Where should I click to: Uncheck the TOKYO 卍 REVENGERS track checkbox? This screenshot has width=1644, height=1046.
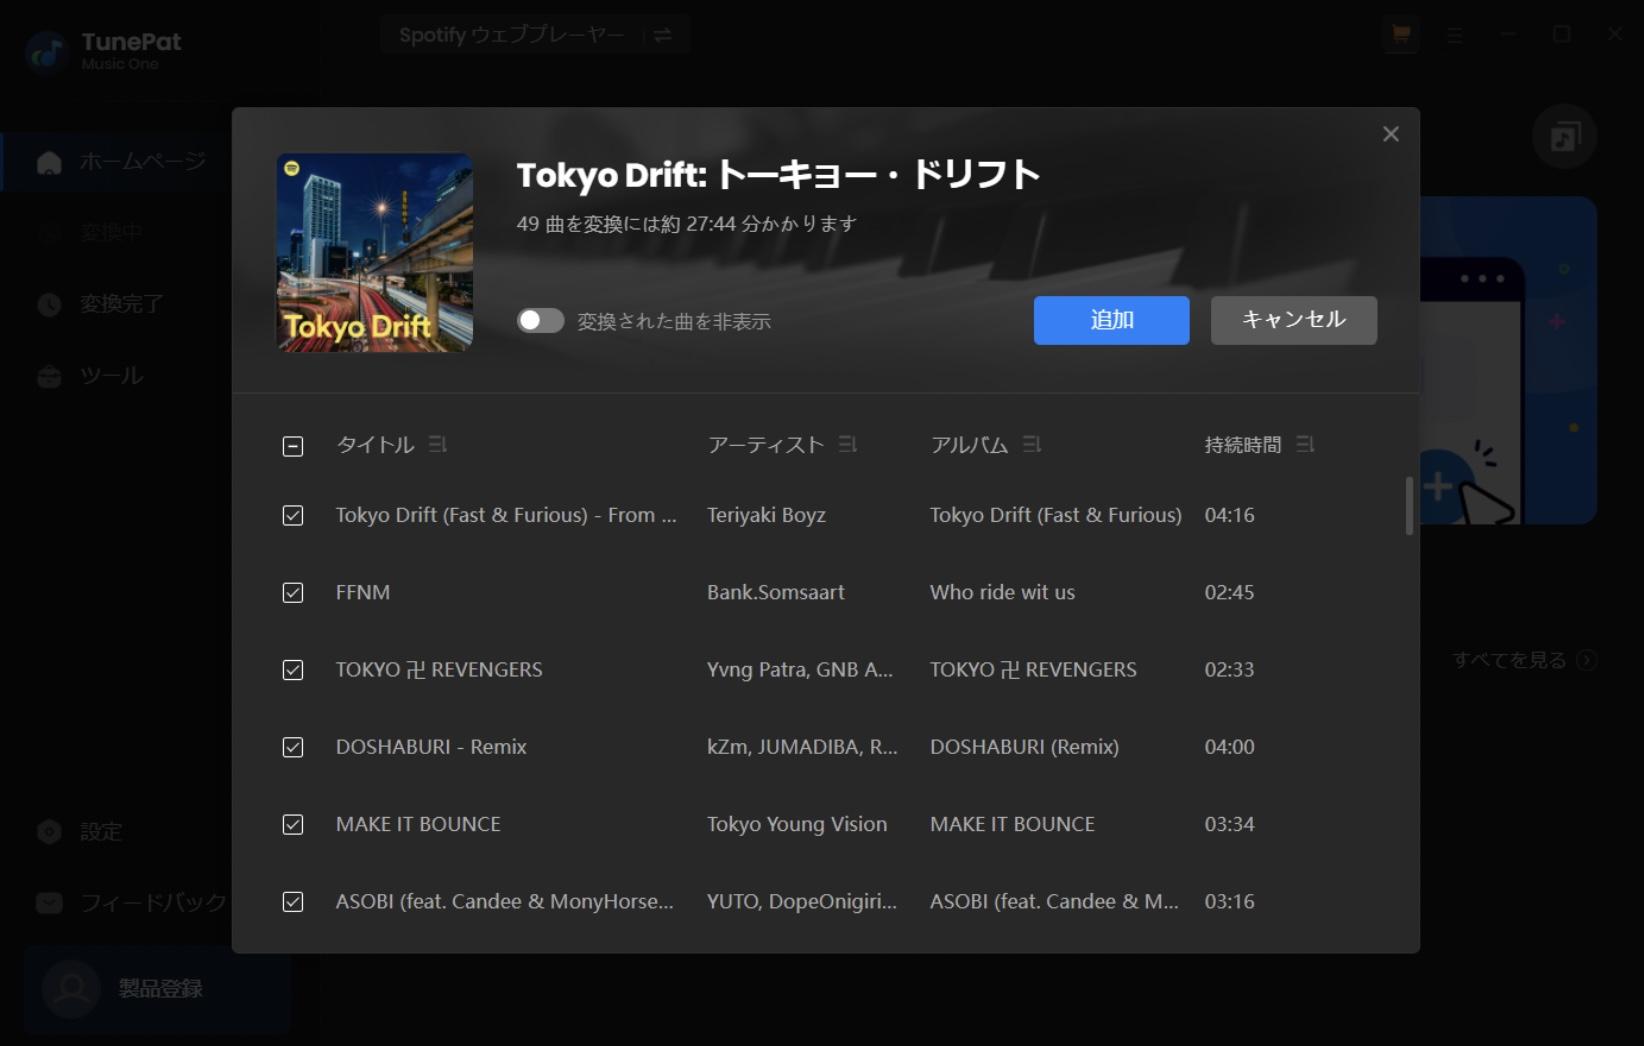[293, 670]
